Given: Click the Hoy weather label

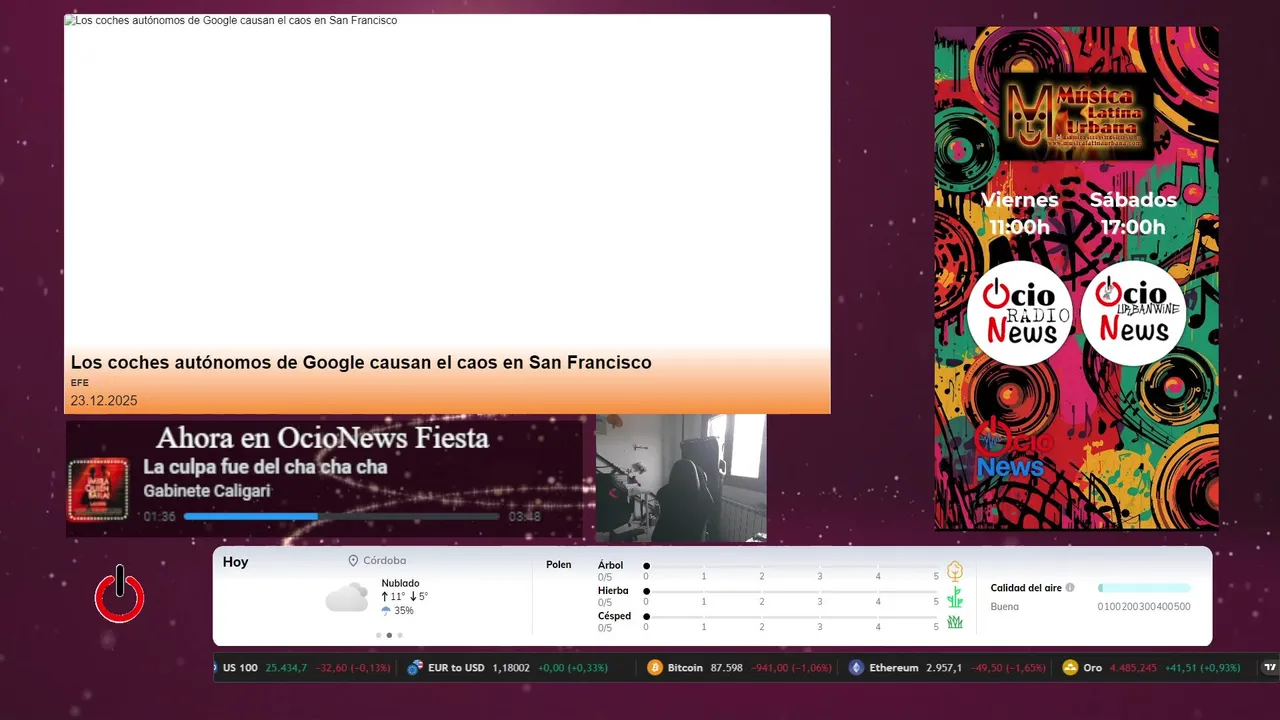Looking at the screenshot, I should tap(236, 562).
